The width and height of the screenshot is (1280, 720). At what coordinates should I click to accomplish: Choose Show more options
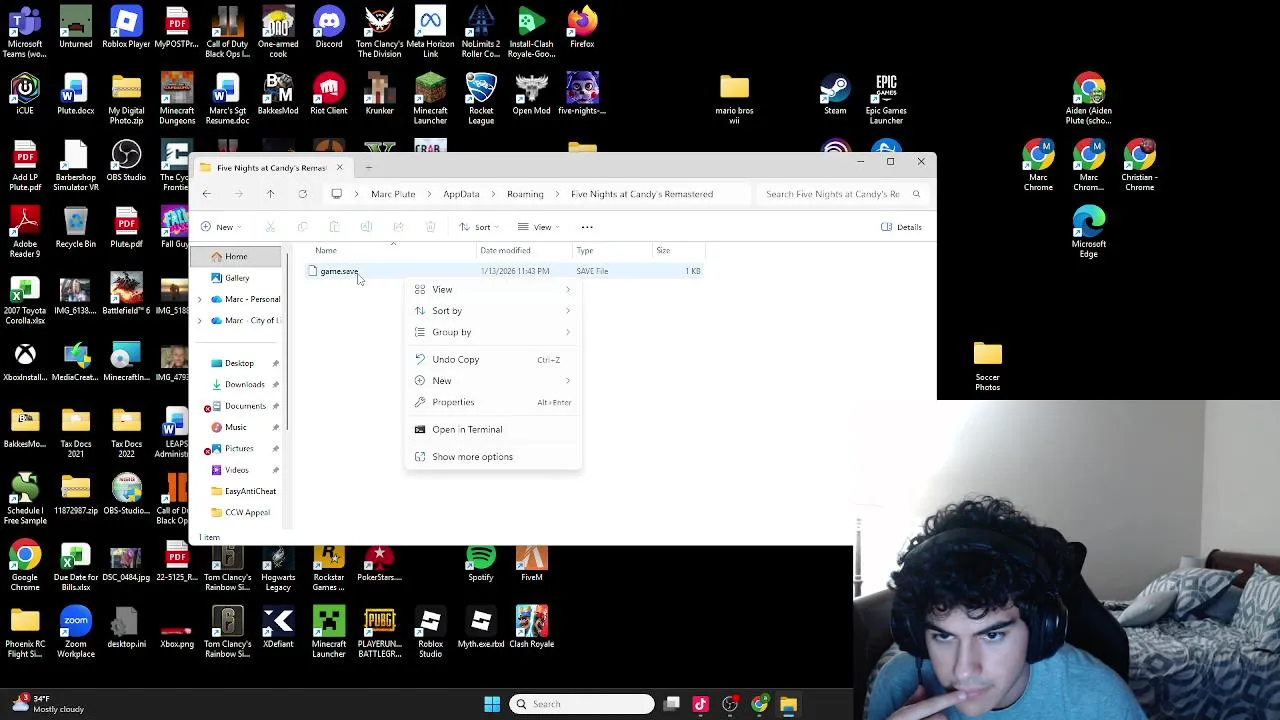click(x=493, y=457)
